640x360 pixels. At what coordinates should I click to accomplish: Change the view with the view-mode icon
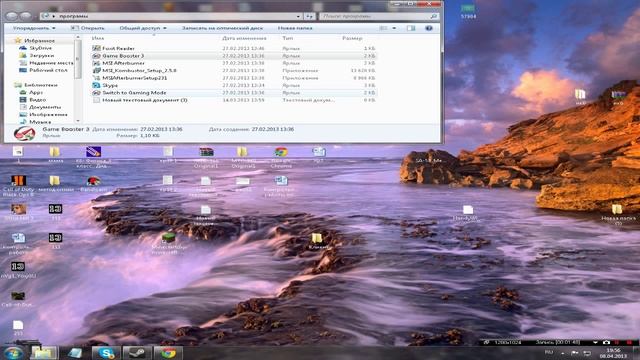click(383, 28)
